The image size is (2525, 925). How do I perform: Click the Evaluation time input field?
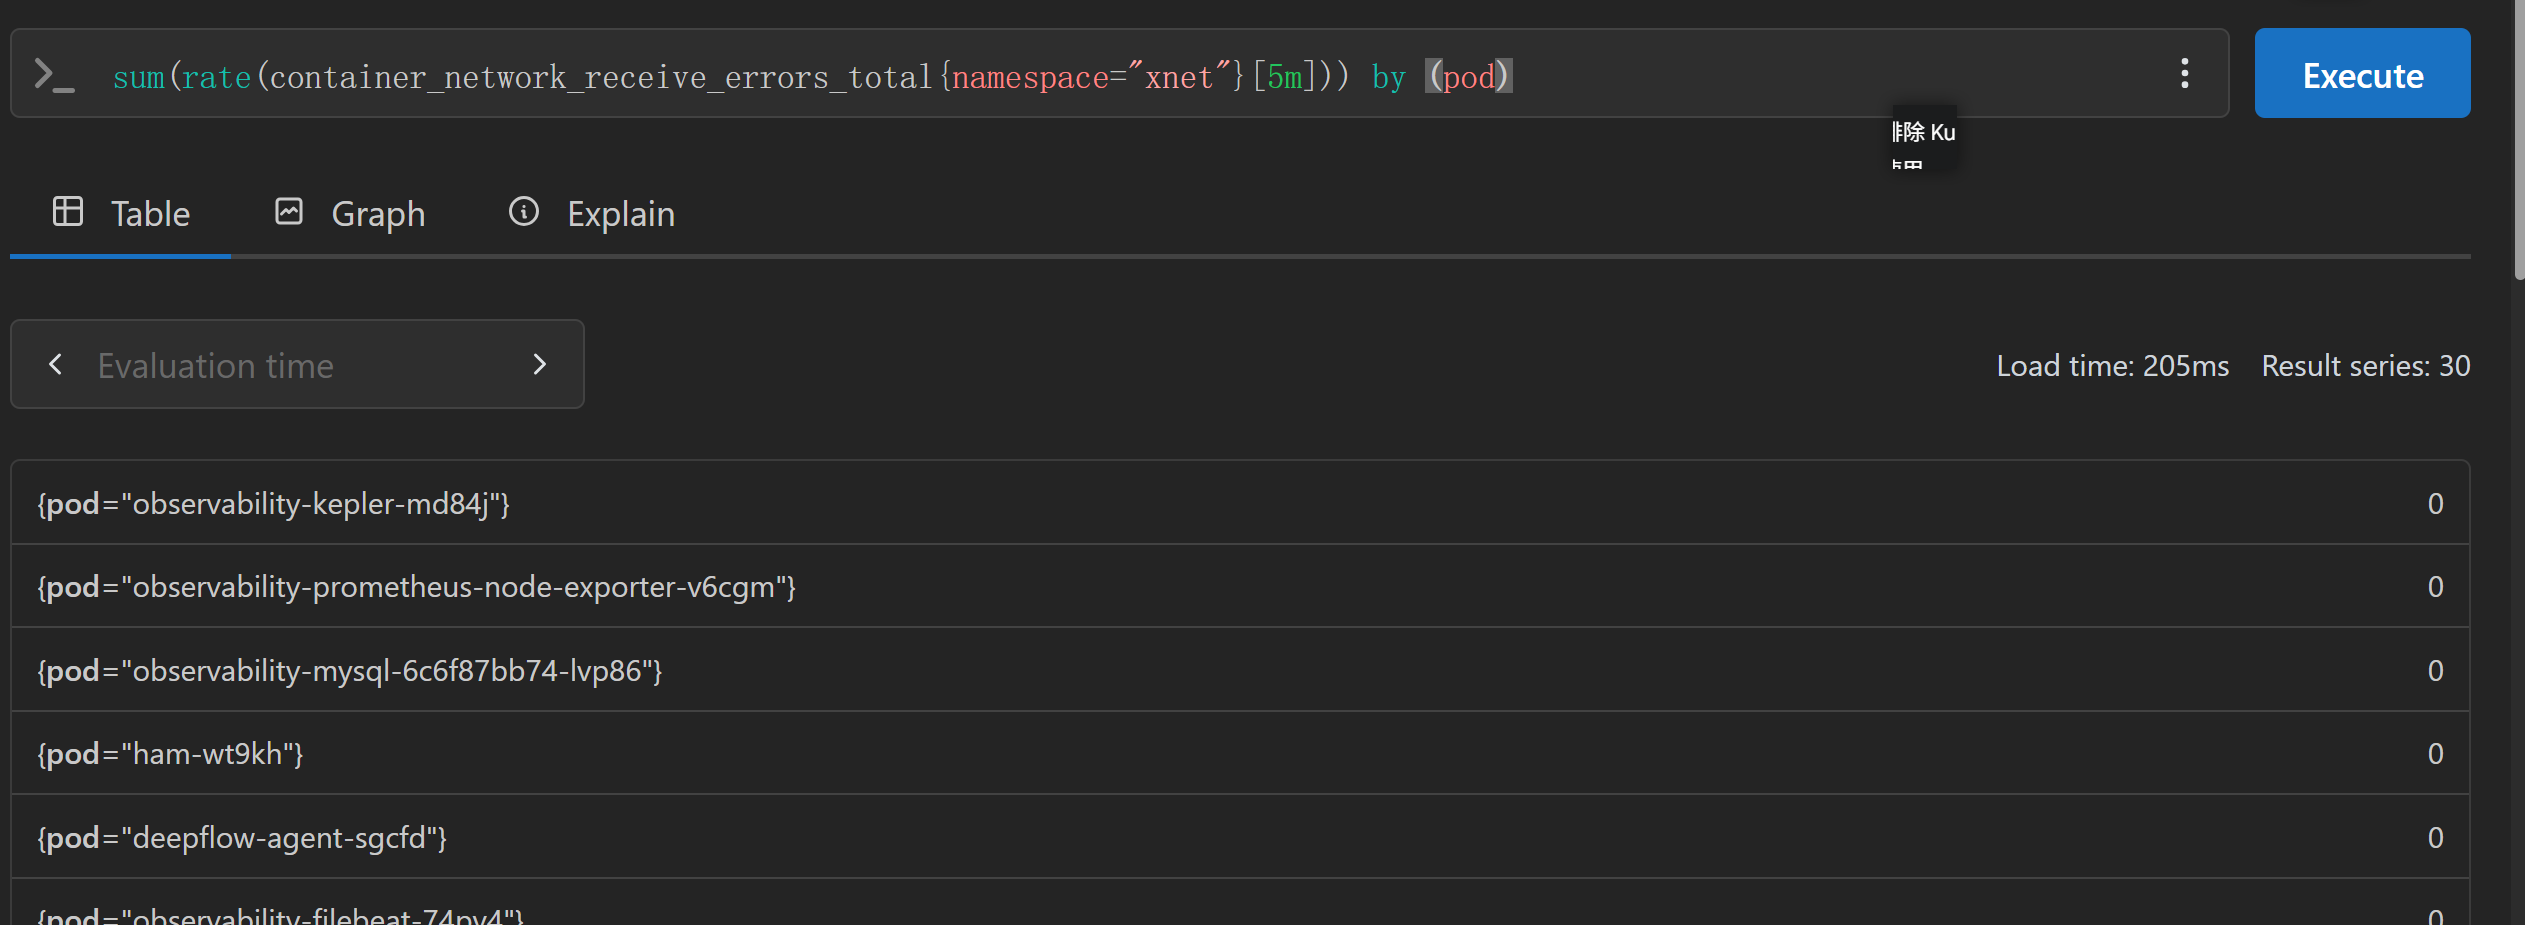click(x=298, y=365)
